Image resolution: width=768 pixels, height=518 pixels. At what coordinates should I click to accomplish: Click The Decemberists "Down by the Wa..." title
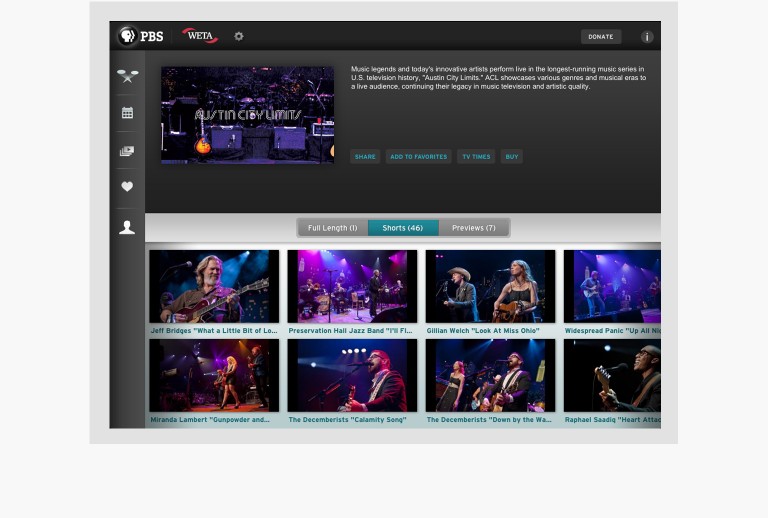pos(489,420)
